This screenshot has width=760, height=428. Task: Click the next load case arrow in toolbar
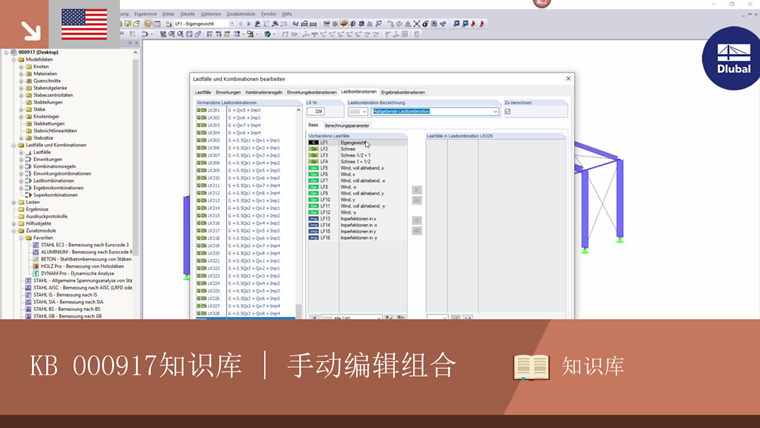click(249, 24)
